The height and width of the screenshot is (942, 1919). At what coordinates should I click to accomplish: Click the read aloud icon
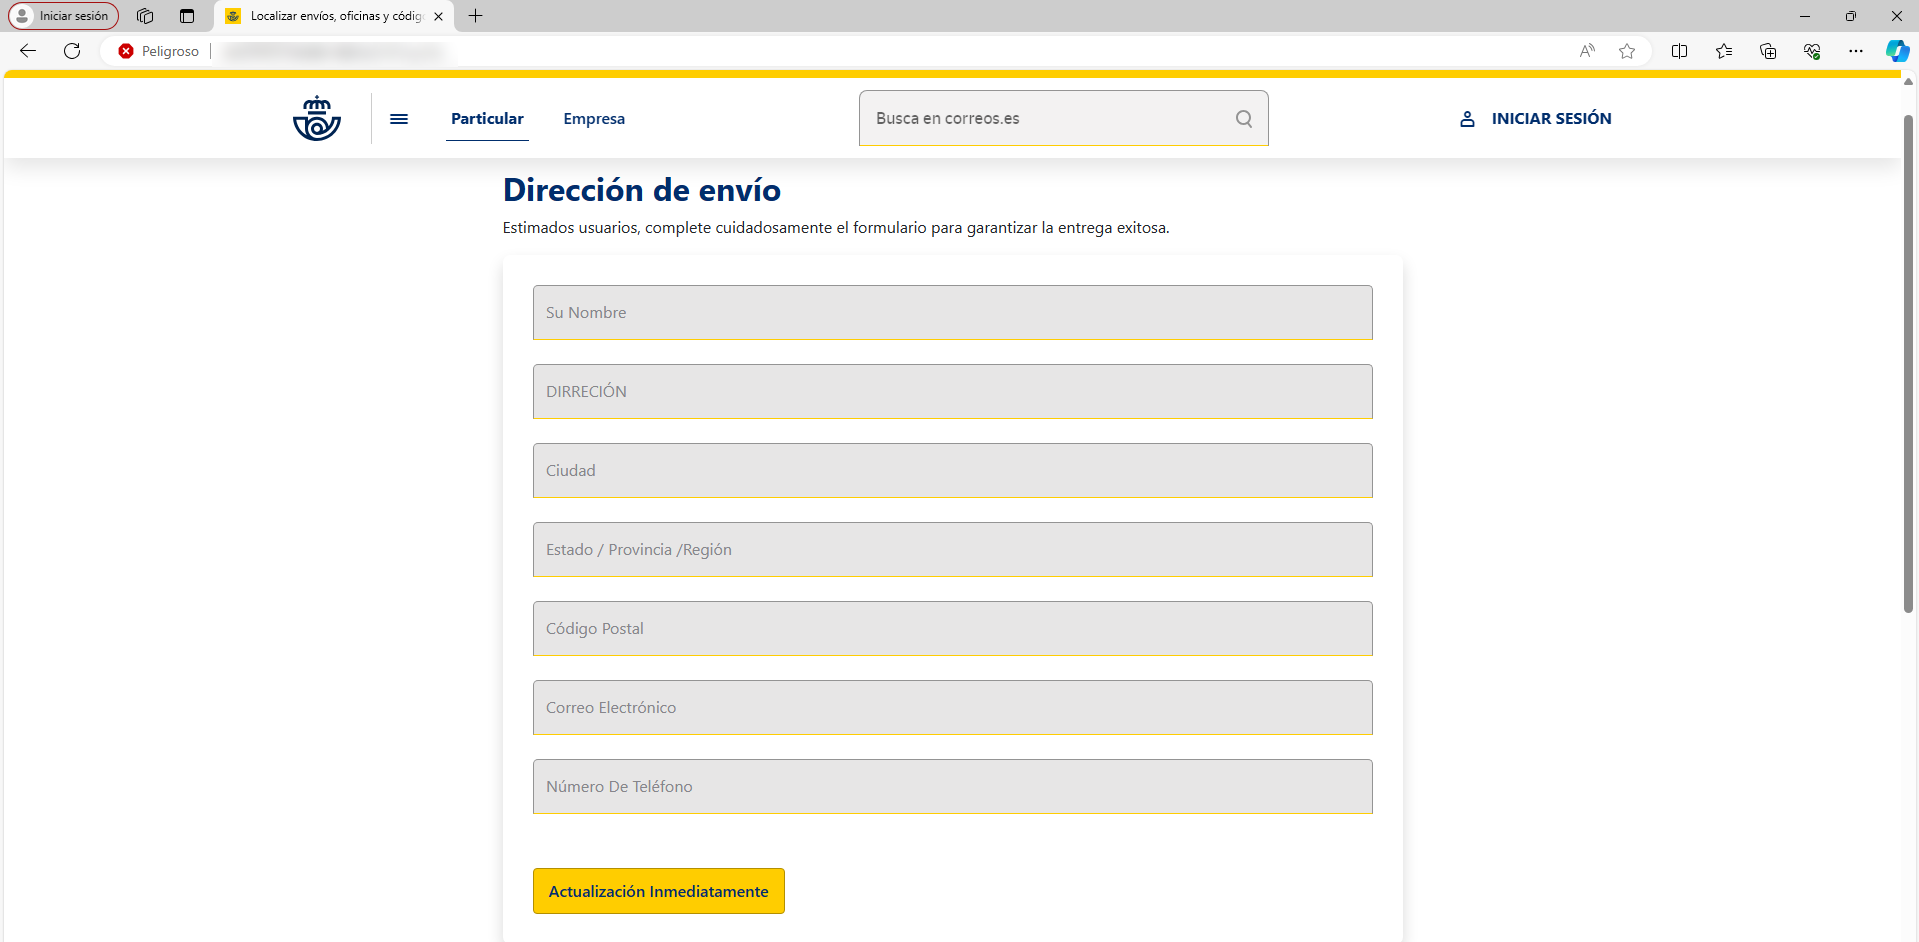click(x=1587, y=51)
